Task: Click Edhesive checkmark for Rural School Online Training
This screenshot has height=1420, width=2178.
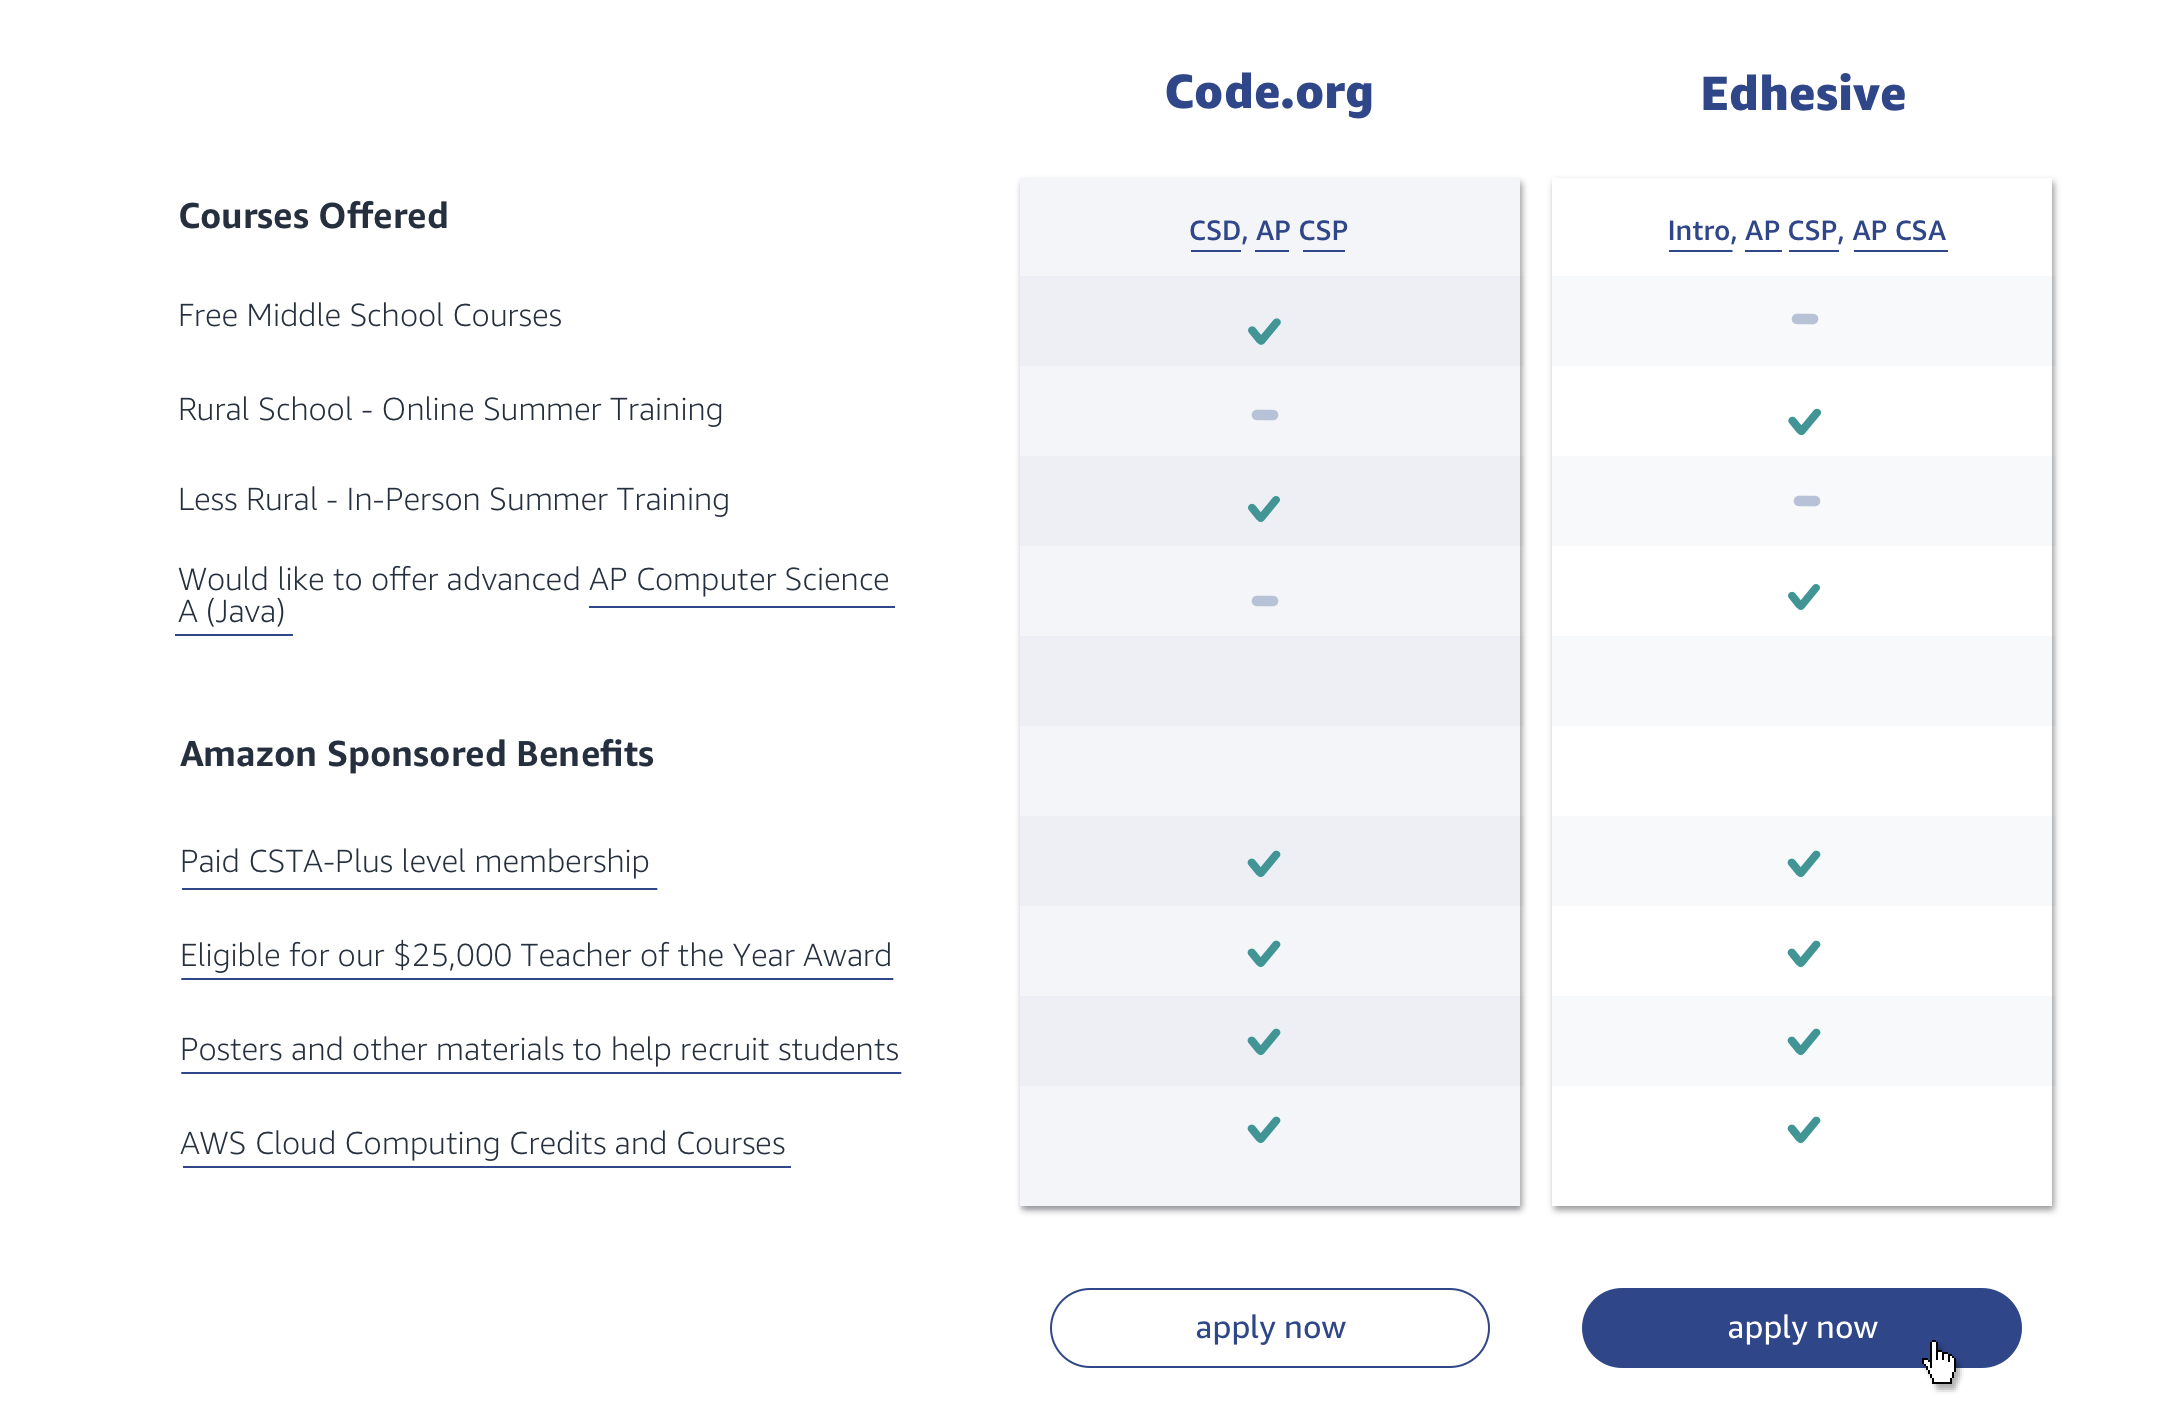Action: click(1804, 422)
